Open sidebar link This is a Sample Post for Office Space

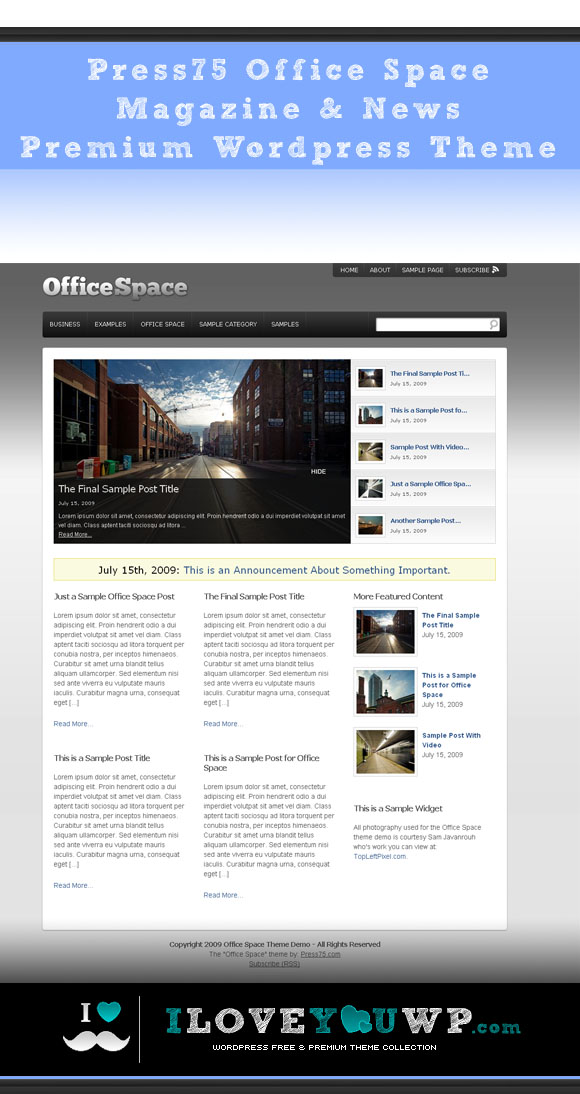click(449, 685)
